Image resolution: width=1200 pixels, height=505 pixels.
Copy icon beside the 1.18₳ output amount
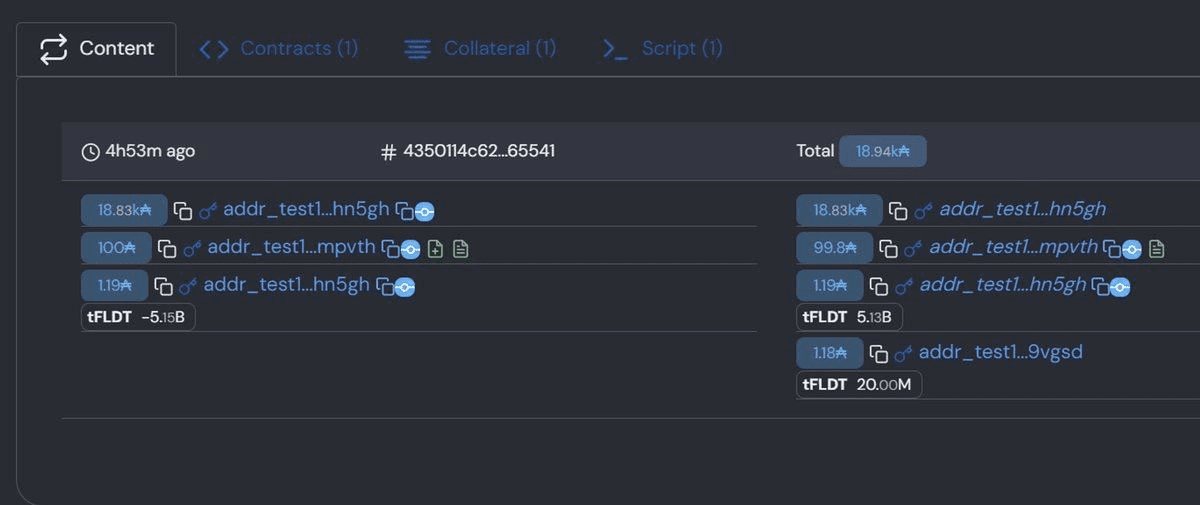(879, 353)
